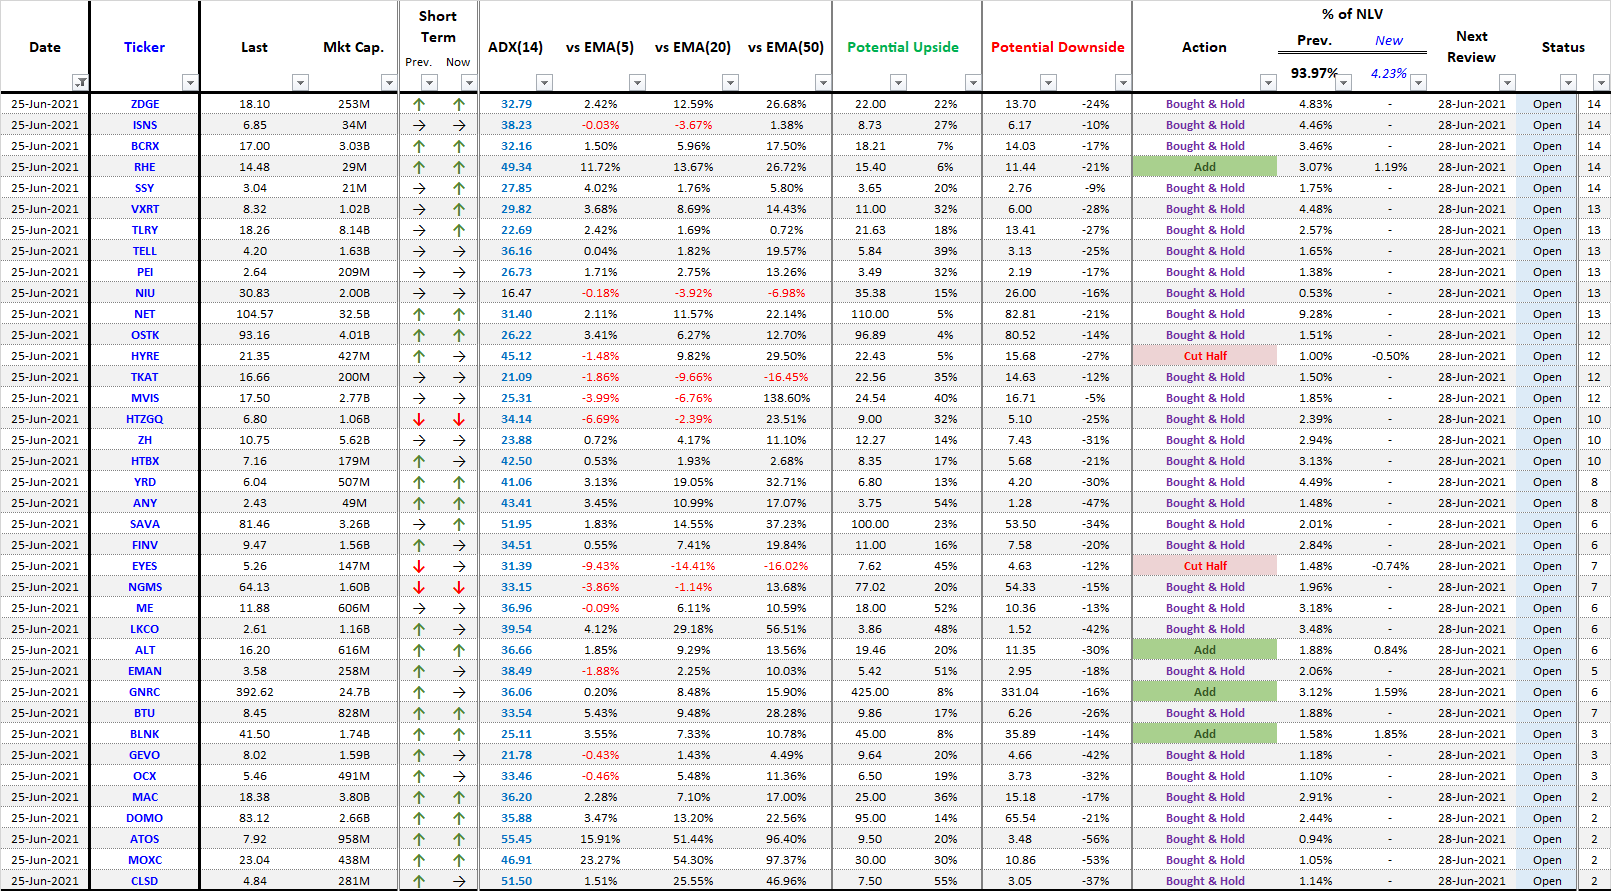Click OCX row Now sideways arrow
The image size is (1611, 891).
point(459,776)
